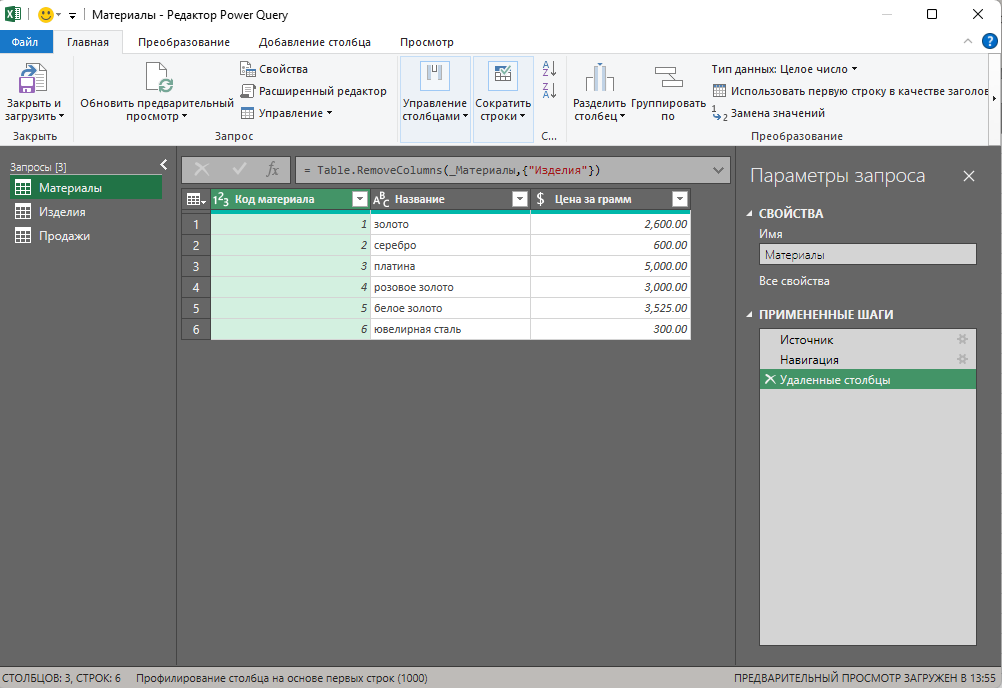Screen dimensions: 1002x688
Task: Delete the Удаленные столбцы step with X
Action: point(770,379)
